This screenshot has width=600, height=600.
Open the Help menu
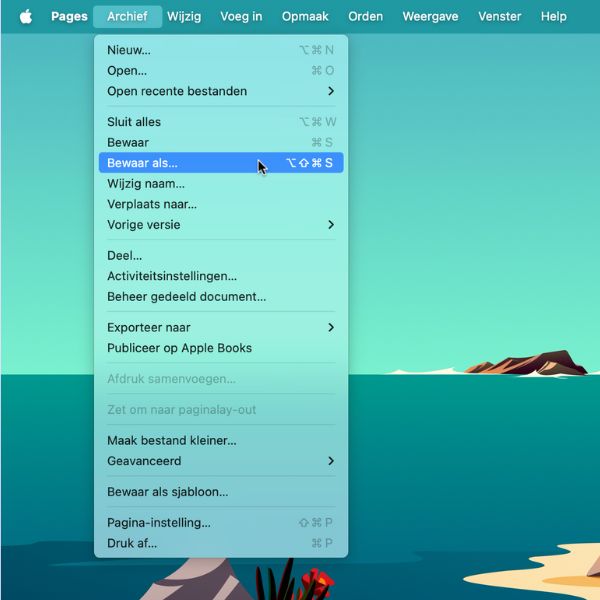(x=554, y=16)
